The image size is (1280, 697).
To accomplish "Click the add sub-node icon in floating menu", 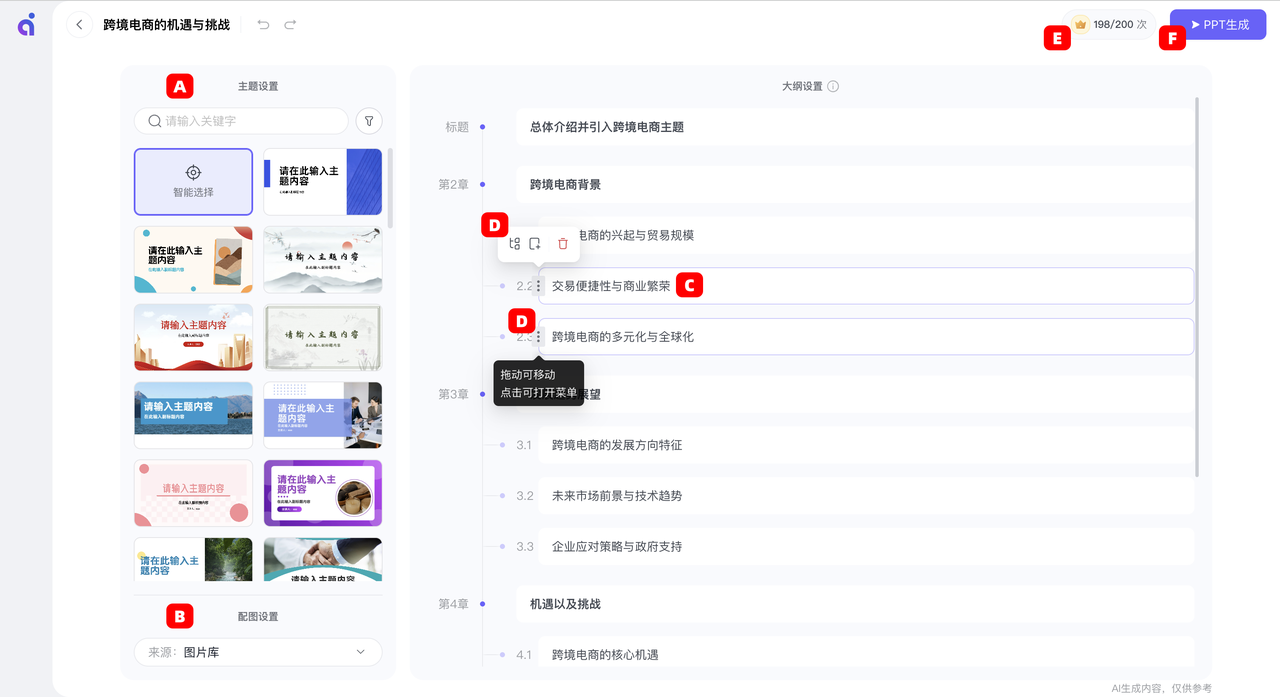I will pyautogui.click(x=513, y=243).
